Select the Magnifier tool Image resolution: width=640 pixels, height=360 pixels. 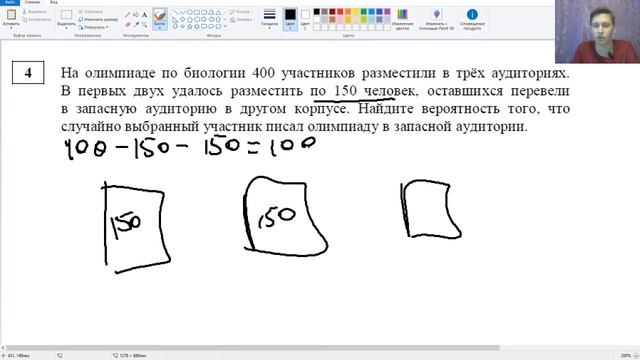[x=144, y=24]
